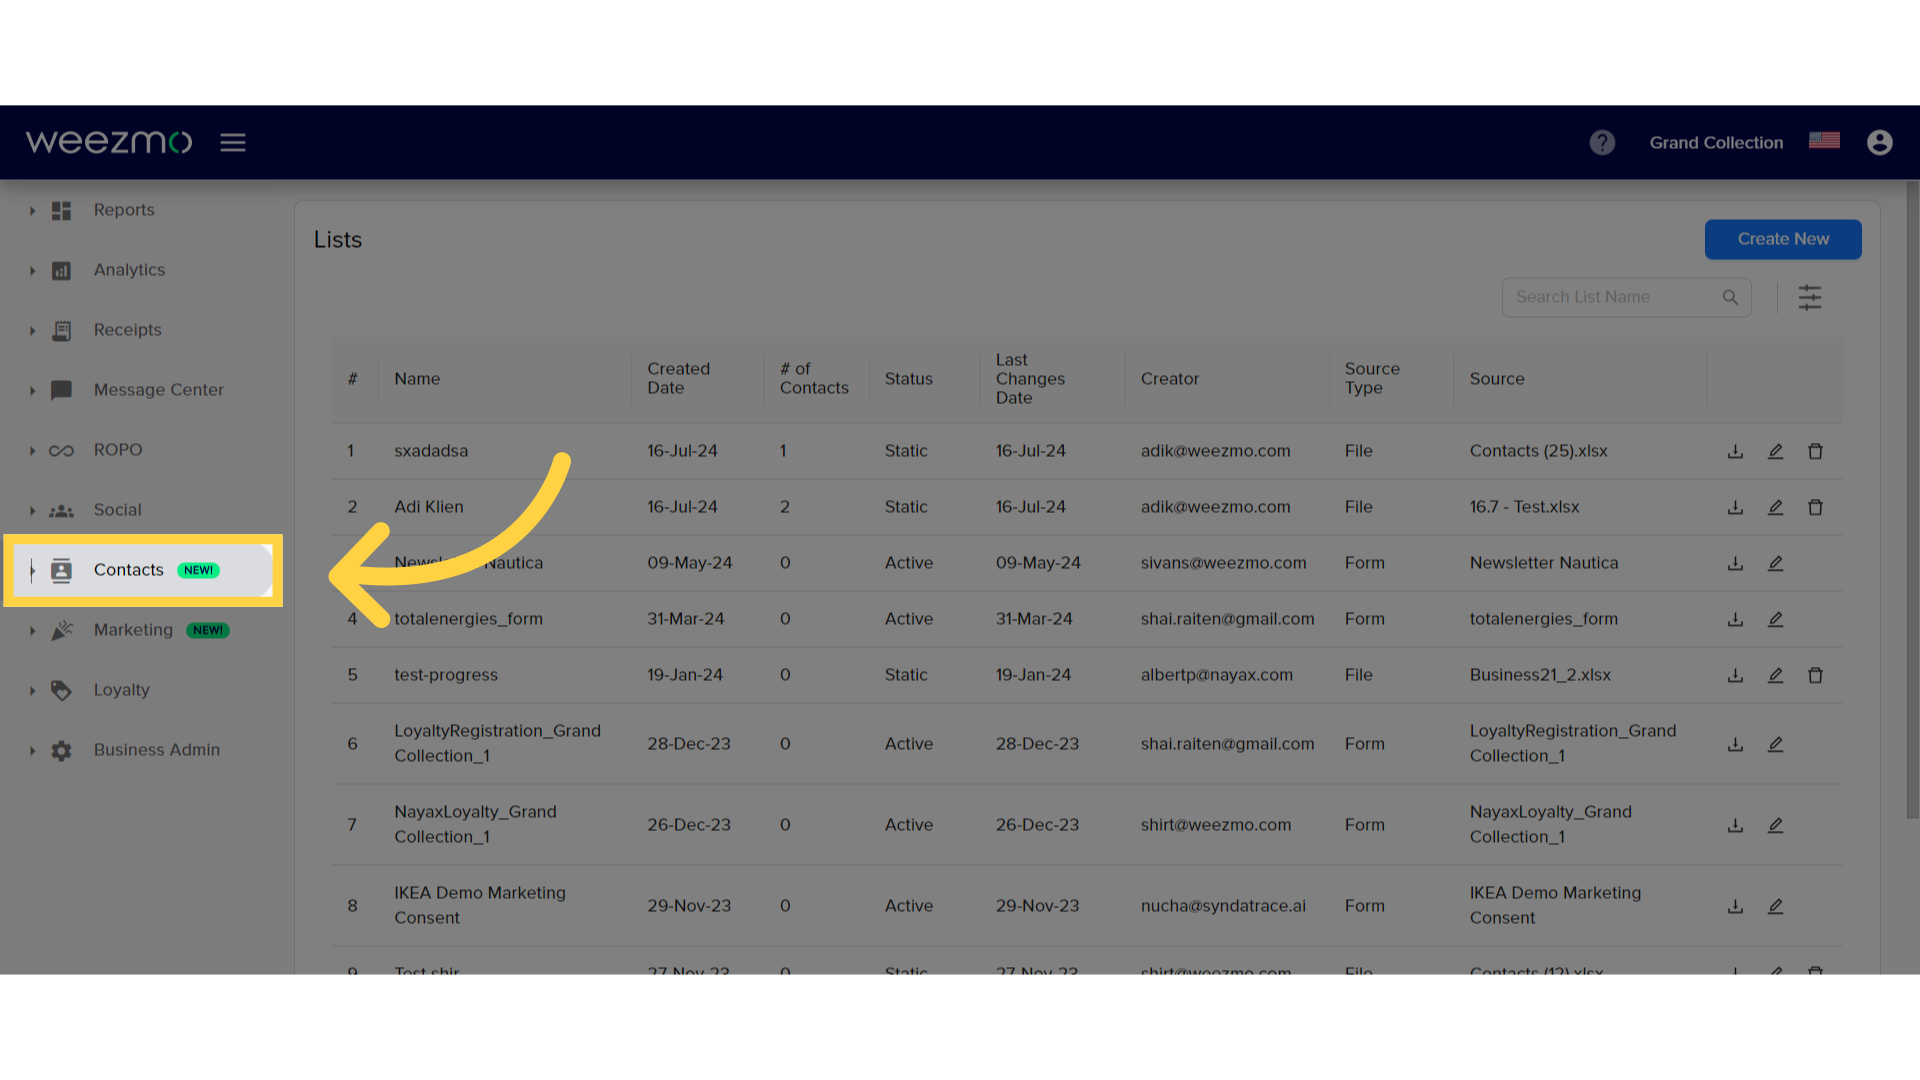Viewport: 1920px width, 1080px height.
Task: Download the Newsletter Nautica list
Action: point(1735,563)
